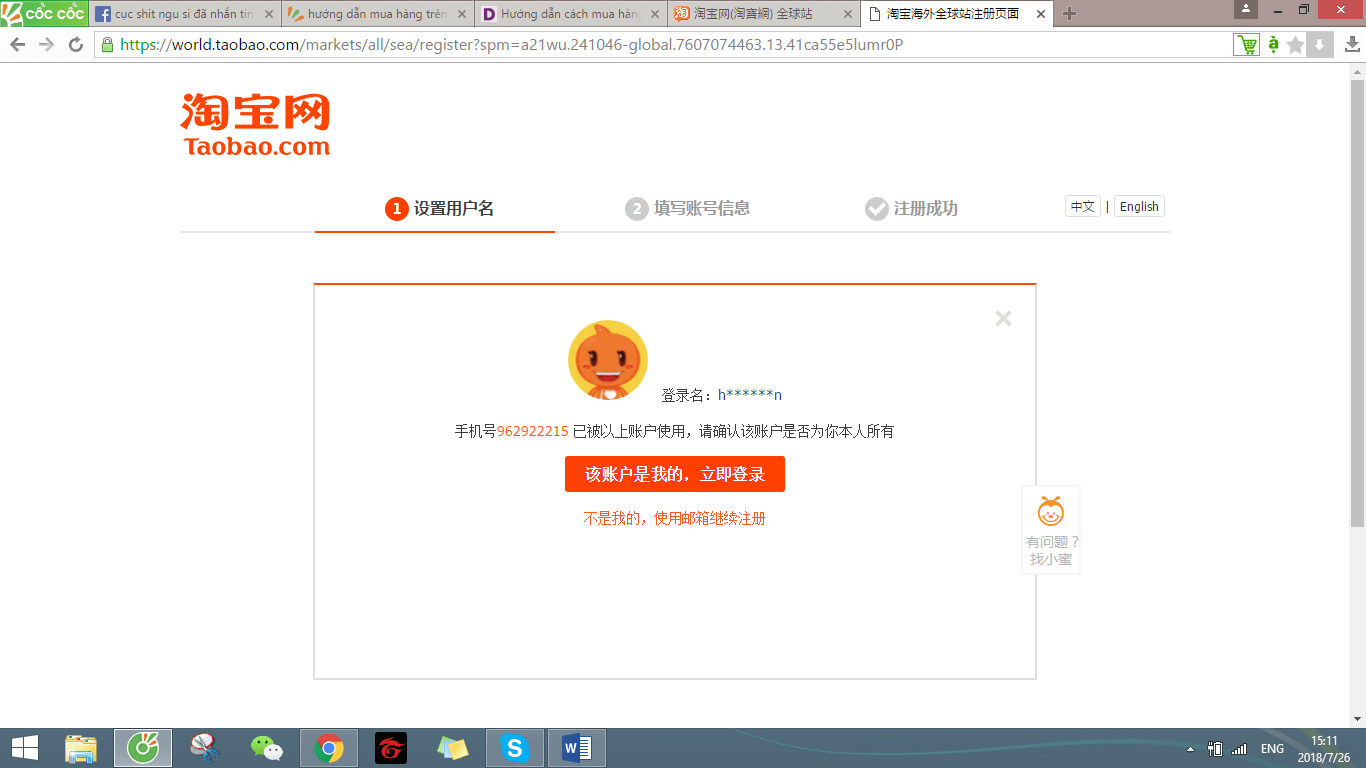This screenshot has height=768, width=1366.
Task: Toggle the Vietnamese typing 'à' icon
Action: click(x=1273, y=45)
